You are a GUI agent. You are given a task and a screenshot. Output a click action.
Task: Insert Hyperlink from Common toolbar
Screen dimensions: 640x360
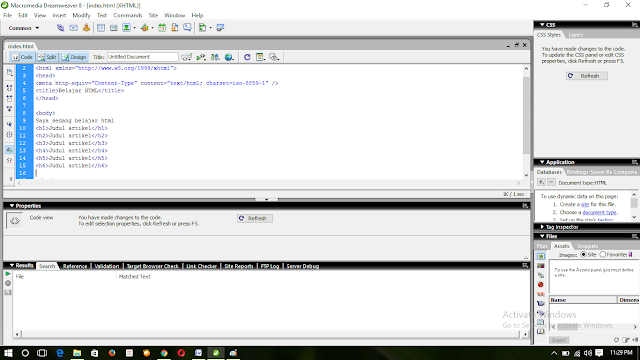coord(60,28)
